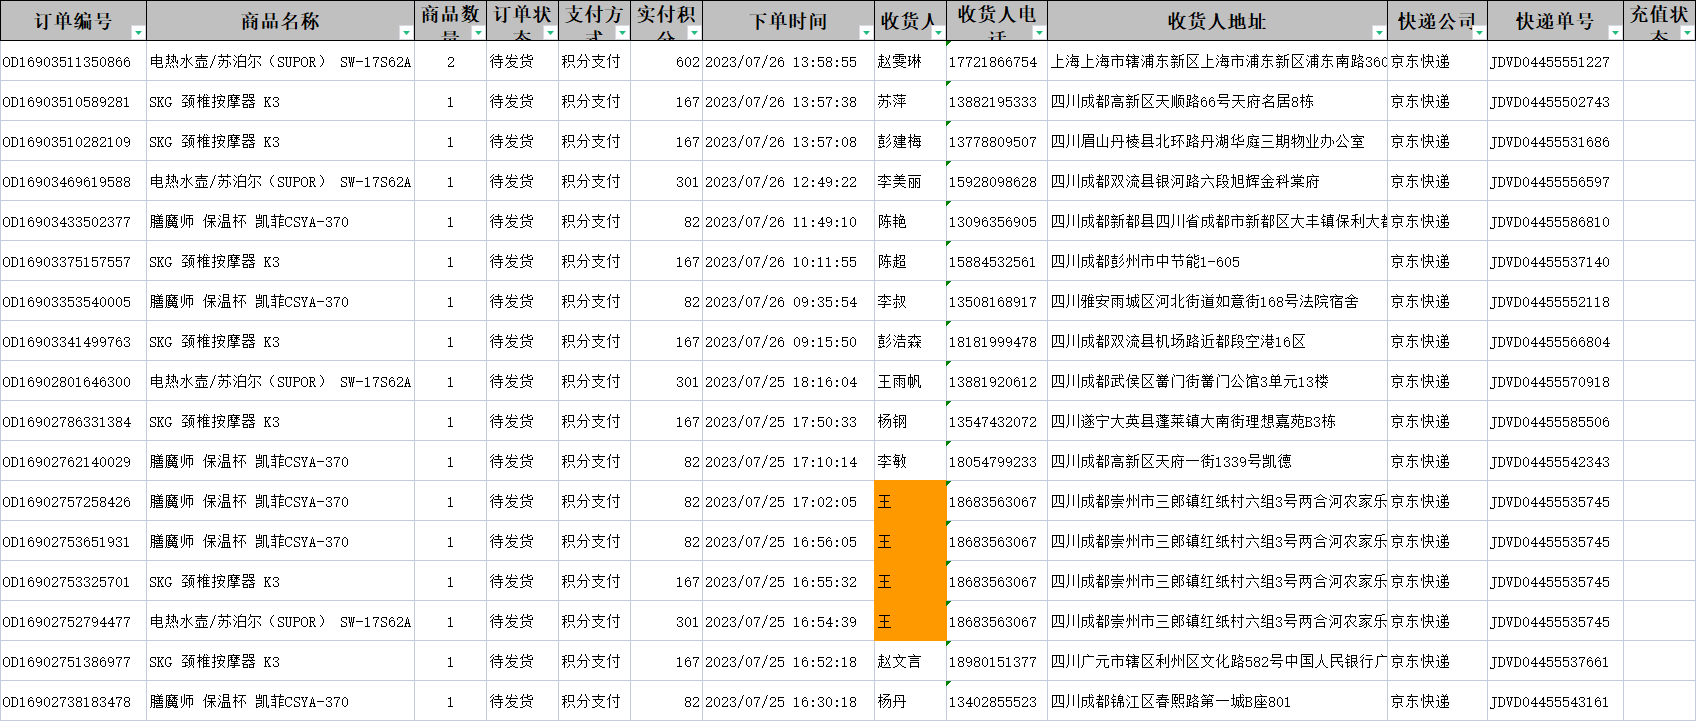Click orange-highlighted cell in row OD16902752794477
1696x721 pixels.
pos(910,621)
